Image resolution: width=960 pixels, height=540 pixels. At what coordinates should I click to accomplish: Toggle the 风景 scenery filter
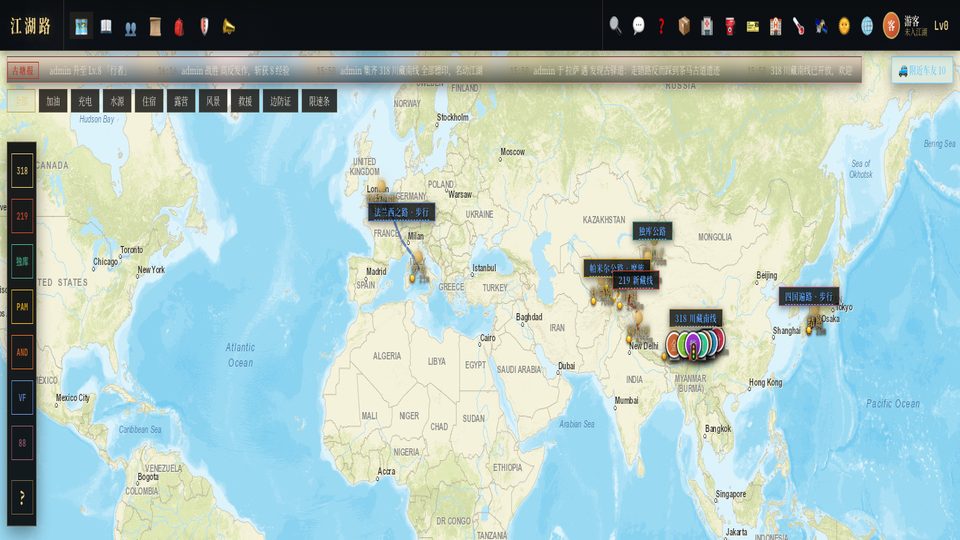213,101
